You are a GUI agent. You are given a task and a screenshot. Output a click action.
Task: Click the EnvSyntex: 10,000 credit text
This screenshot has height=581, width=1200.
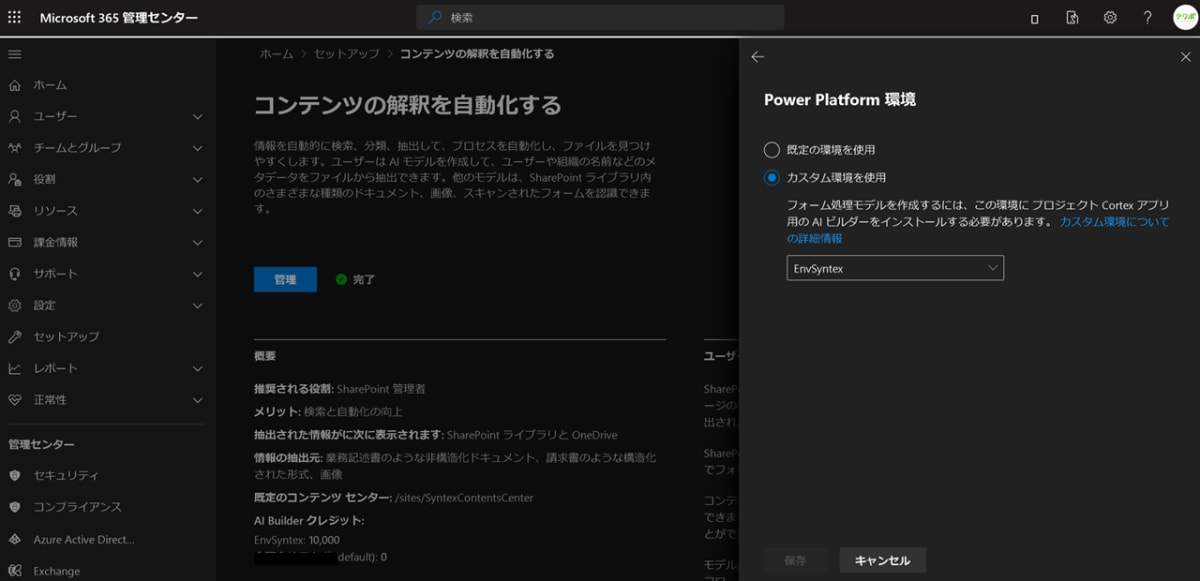297,540
